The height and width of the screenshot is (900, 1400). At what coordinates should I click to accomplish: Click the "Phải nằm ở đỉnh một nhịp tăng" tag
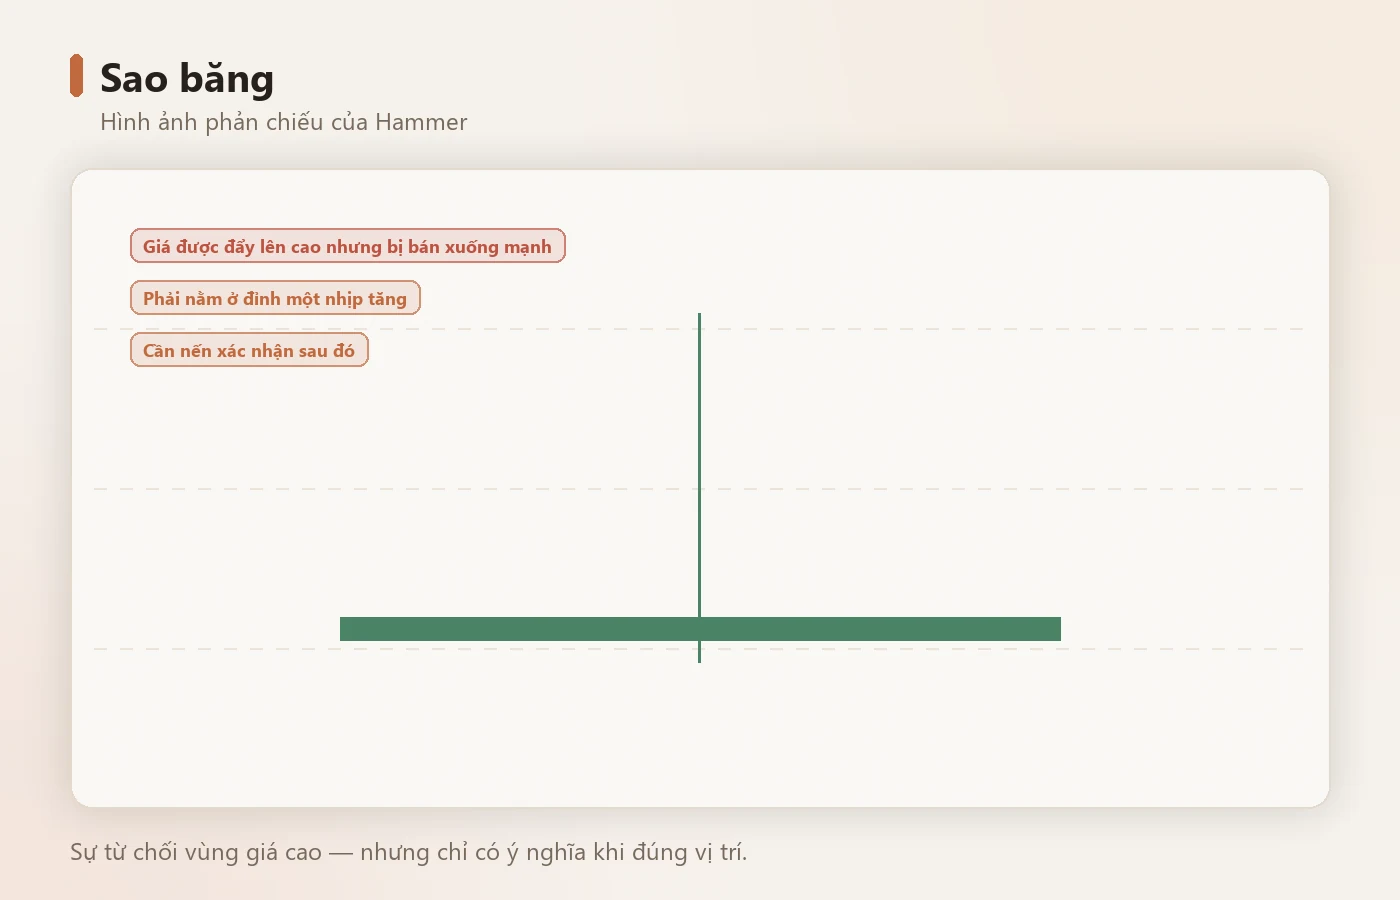275,298
